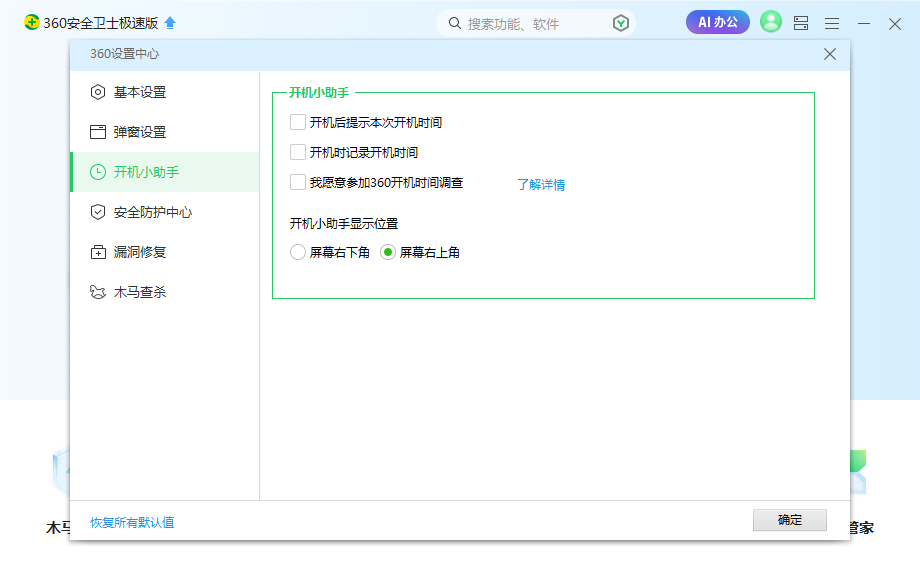Click 恢复所有默认值 link
Image resolution: width=920 pixels, height=580 pixels.
(x=132, y=522)
